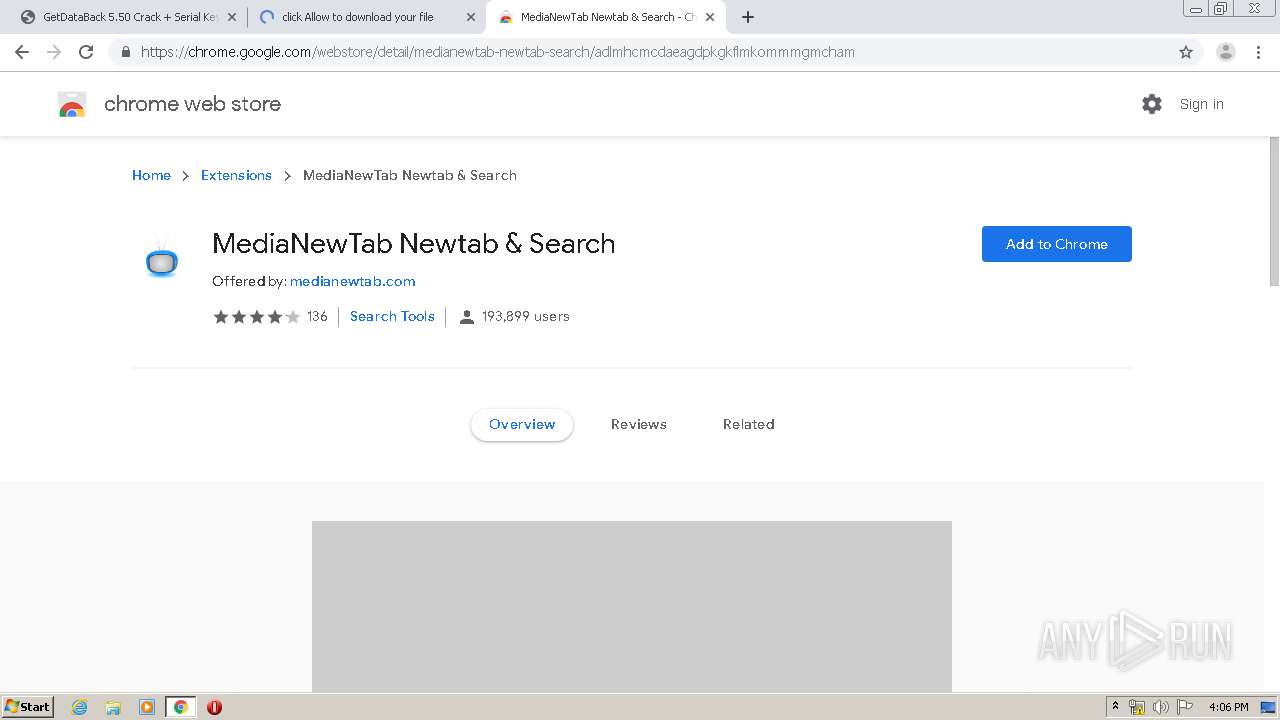Open the medianewtab.com publisher link
This screenshot has width=1280, height=720.
click(352, 281)
